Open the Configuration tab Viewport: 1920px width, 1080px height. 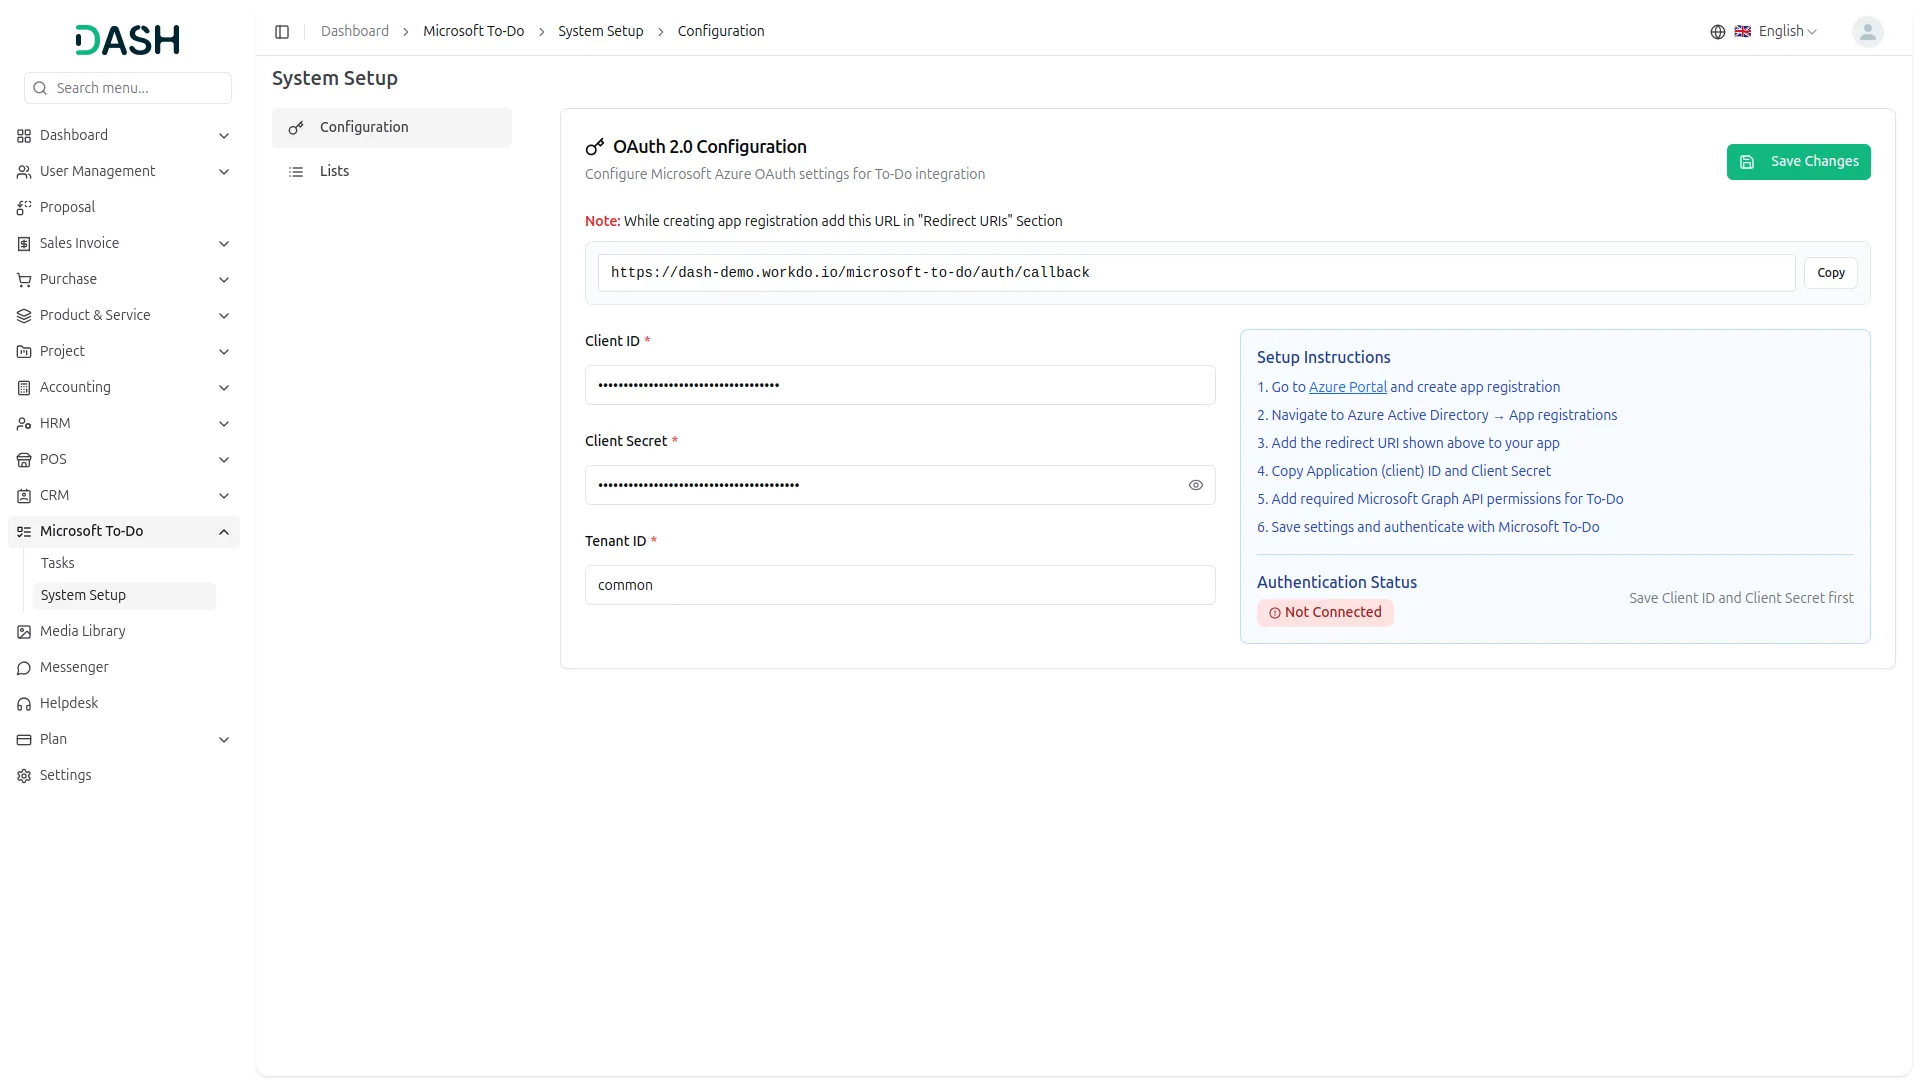(392, 128)
